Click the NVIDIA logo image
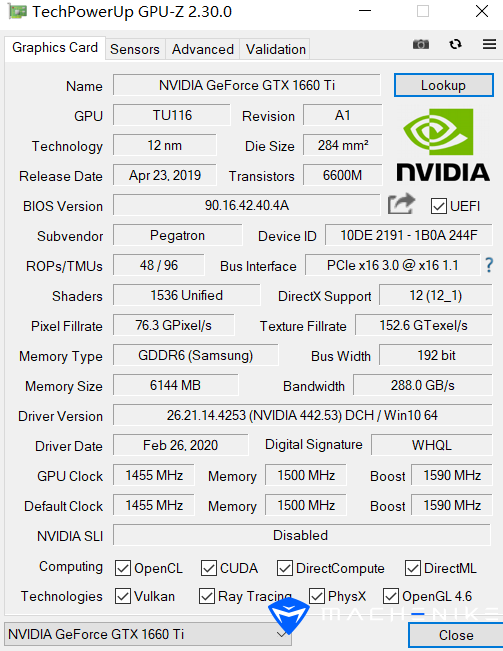The image size is (503, 651). (x=443, y=144)
